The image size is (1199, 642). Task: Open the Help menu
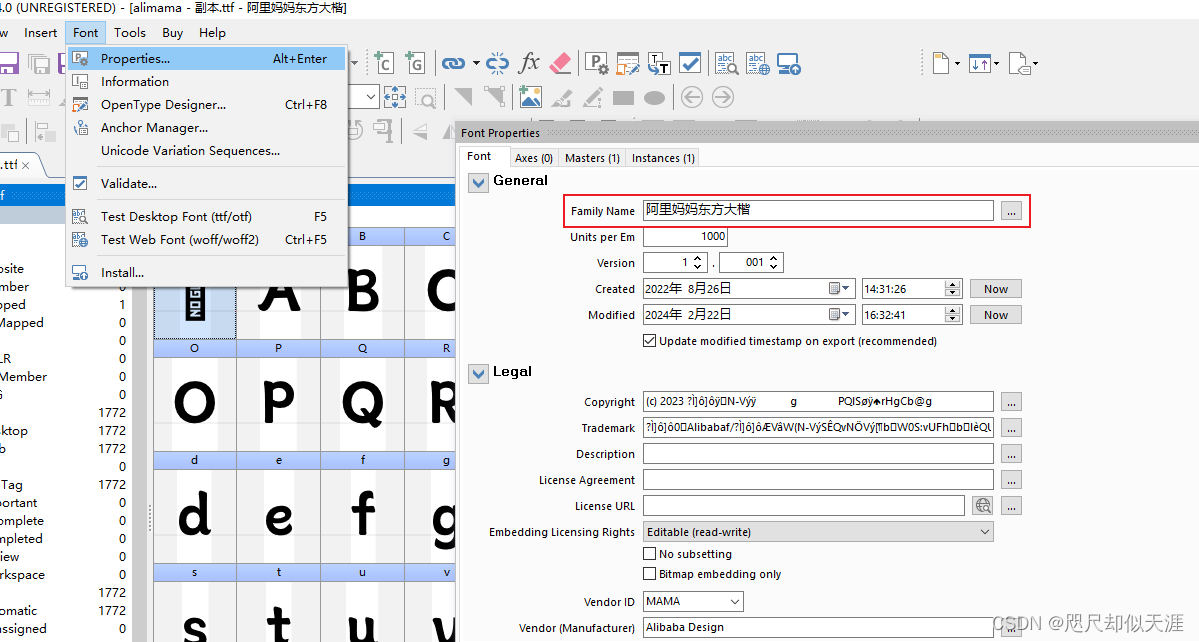212,33
